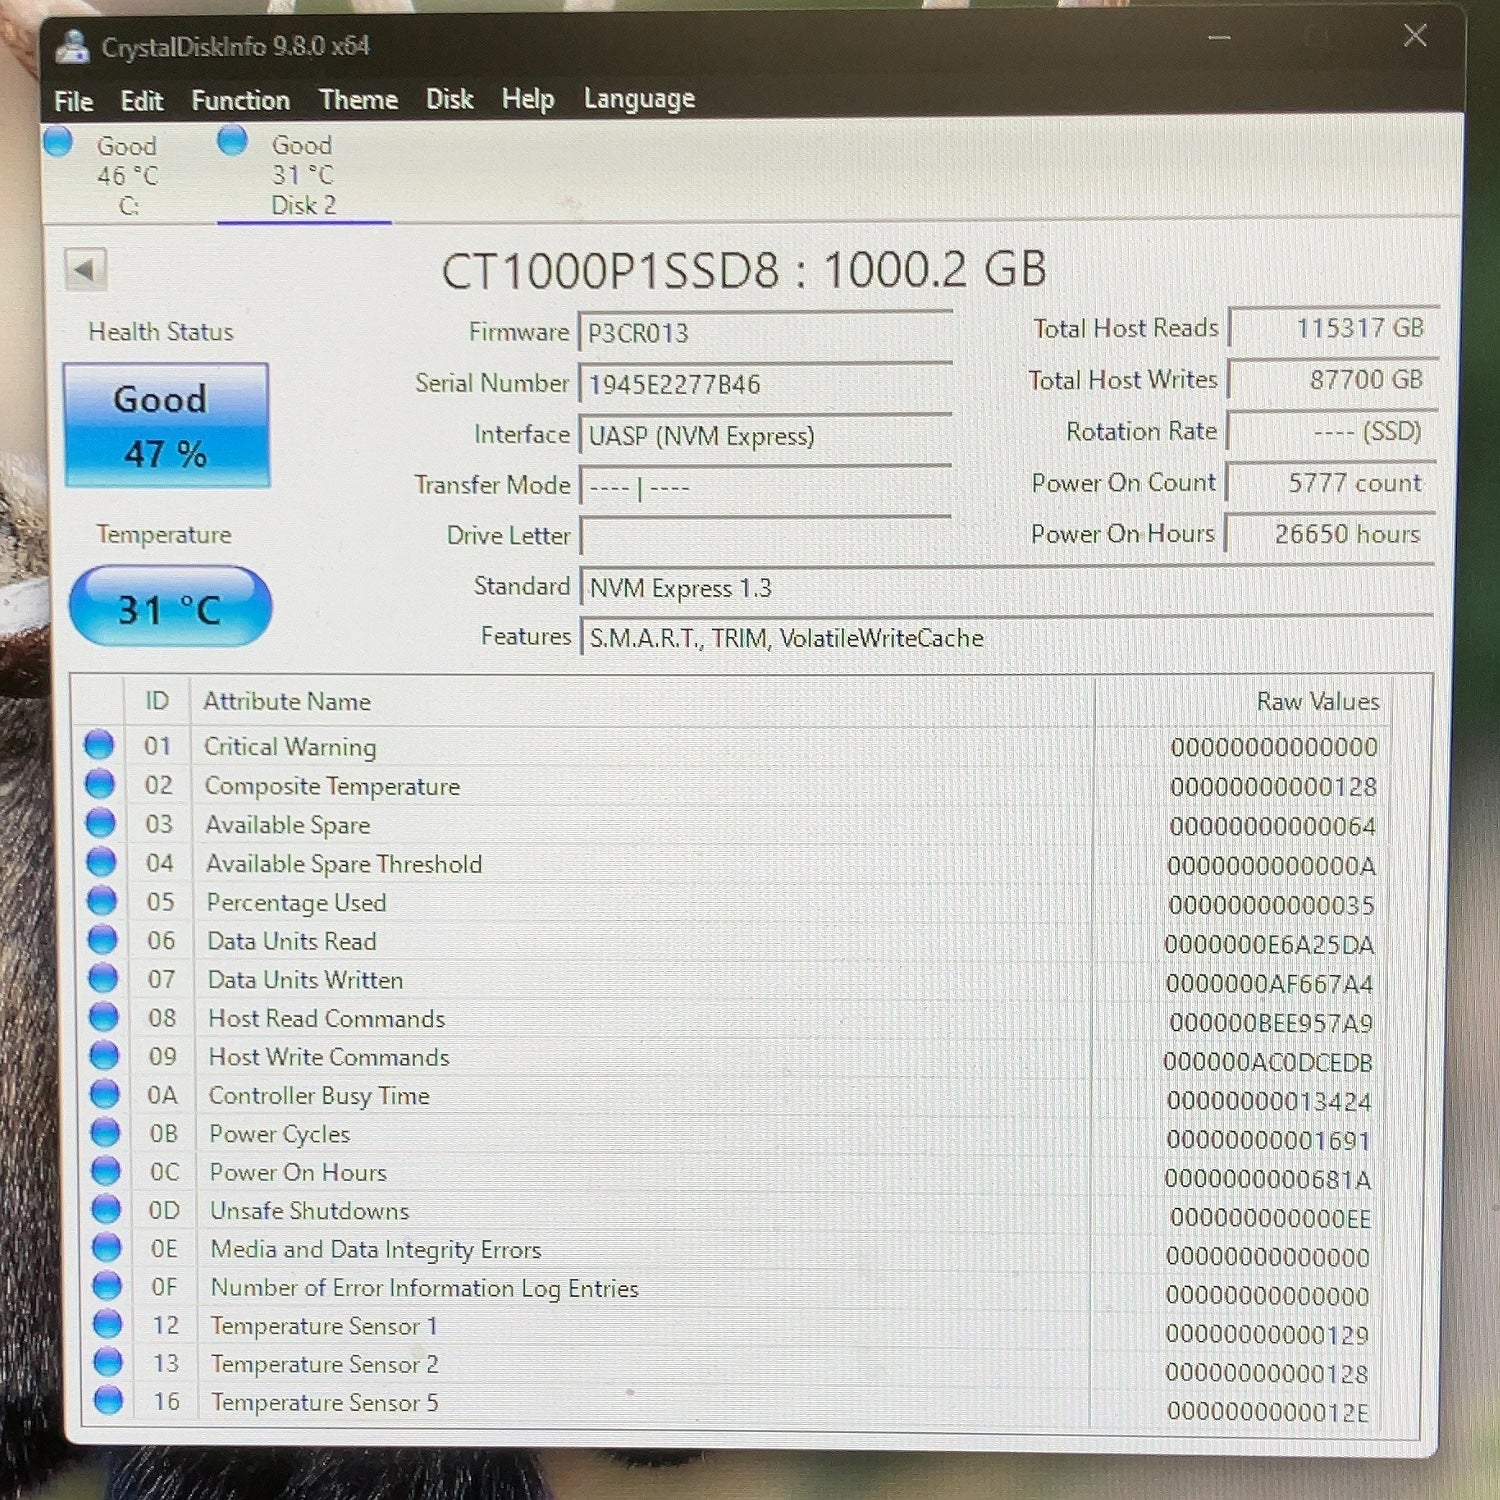
Task: Click the status orb beside Controller Busy Time
Action: [x=104, y=1094]
